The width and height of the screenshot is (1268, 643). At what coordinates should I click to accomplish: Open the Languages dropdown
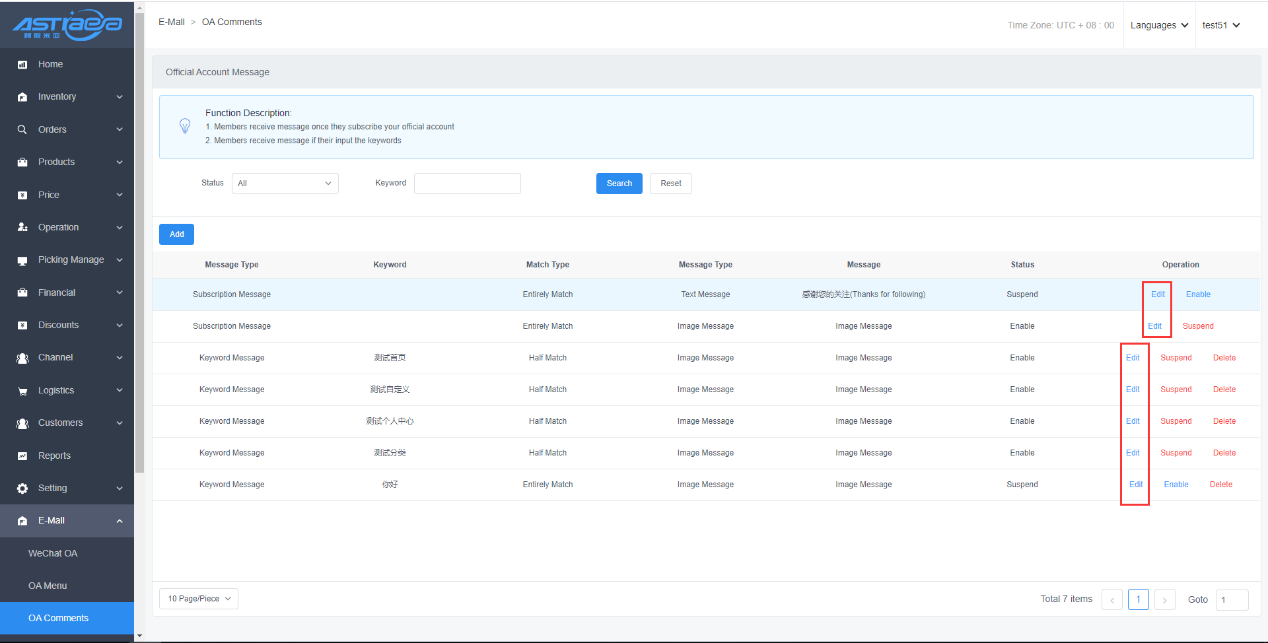pos(1159,25)
